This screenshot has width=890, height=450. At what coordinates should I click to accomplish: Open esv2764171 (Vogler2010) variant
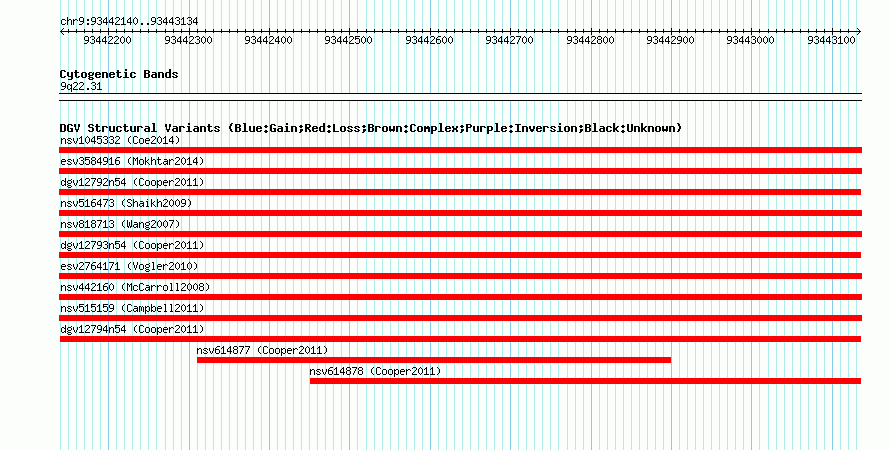tap(129, 266)
